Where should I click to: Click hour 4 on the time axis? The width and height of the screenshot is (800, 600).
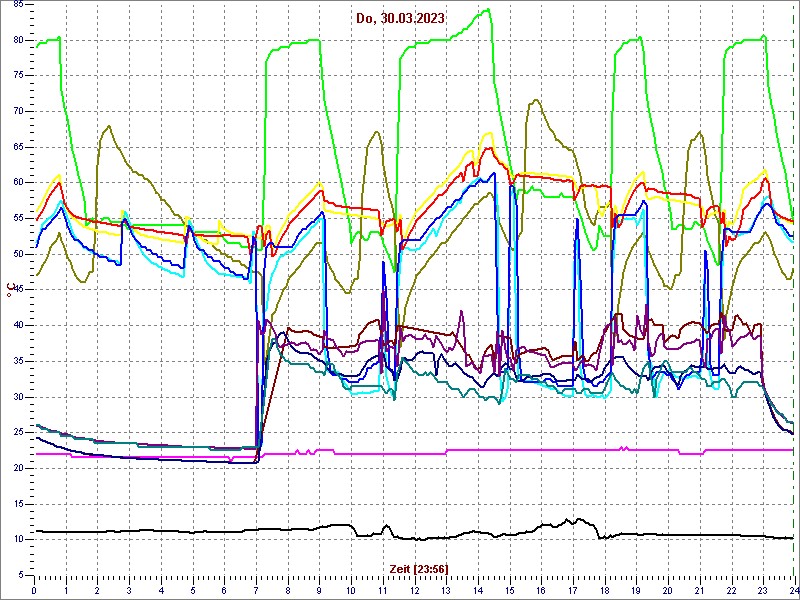click(161, 588)
